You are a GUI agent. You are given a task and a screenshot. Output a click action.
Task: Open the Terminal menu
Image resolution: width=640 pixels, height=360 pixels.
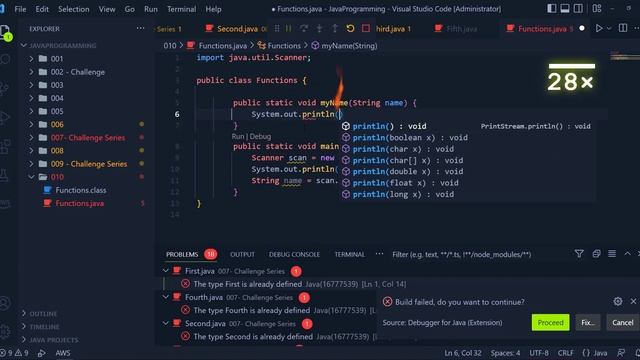(181, 9)
